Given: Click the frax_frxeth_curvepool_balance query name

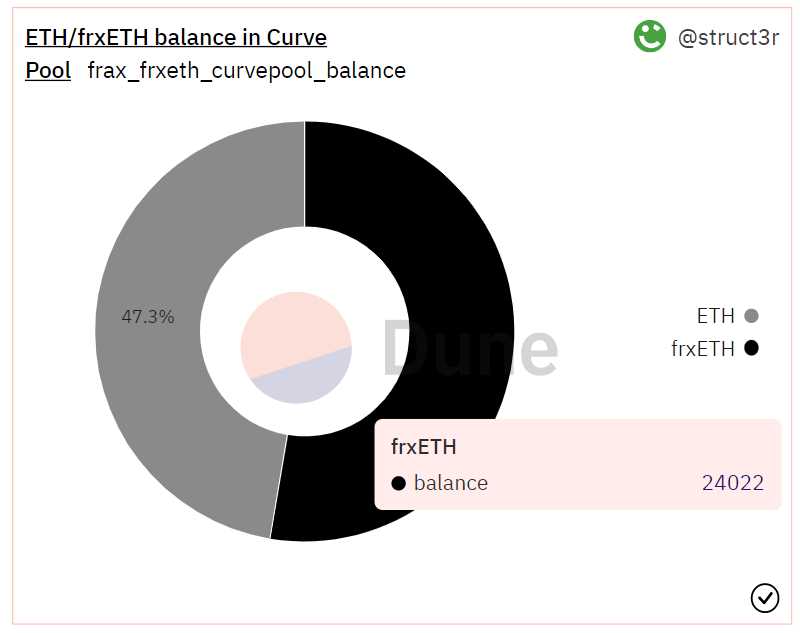Looking at the screenshot, I should pos(246,71).
